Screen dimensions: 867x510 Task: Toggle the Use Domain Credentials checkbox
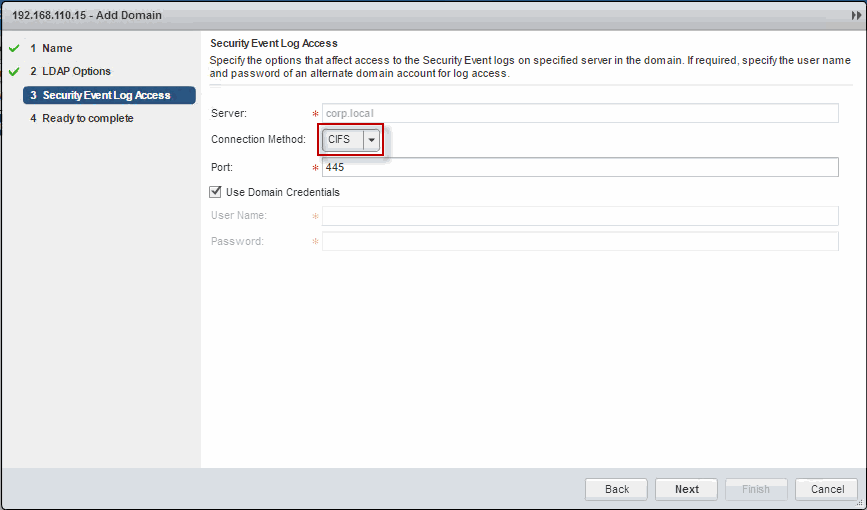click(216, 192)
